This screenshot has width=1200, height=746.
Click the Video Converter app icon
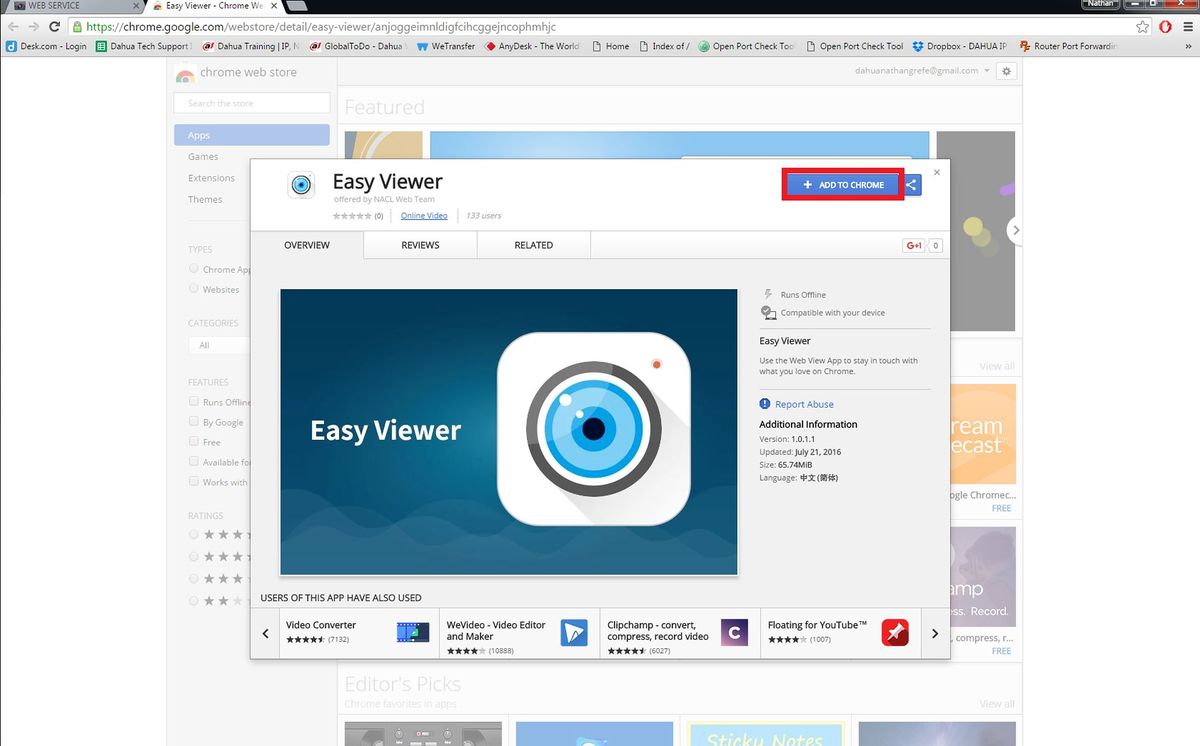(x=413, y=632)
